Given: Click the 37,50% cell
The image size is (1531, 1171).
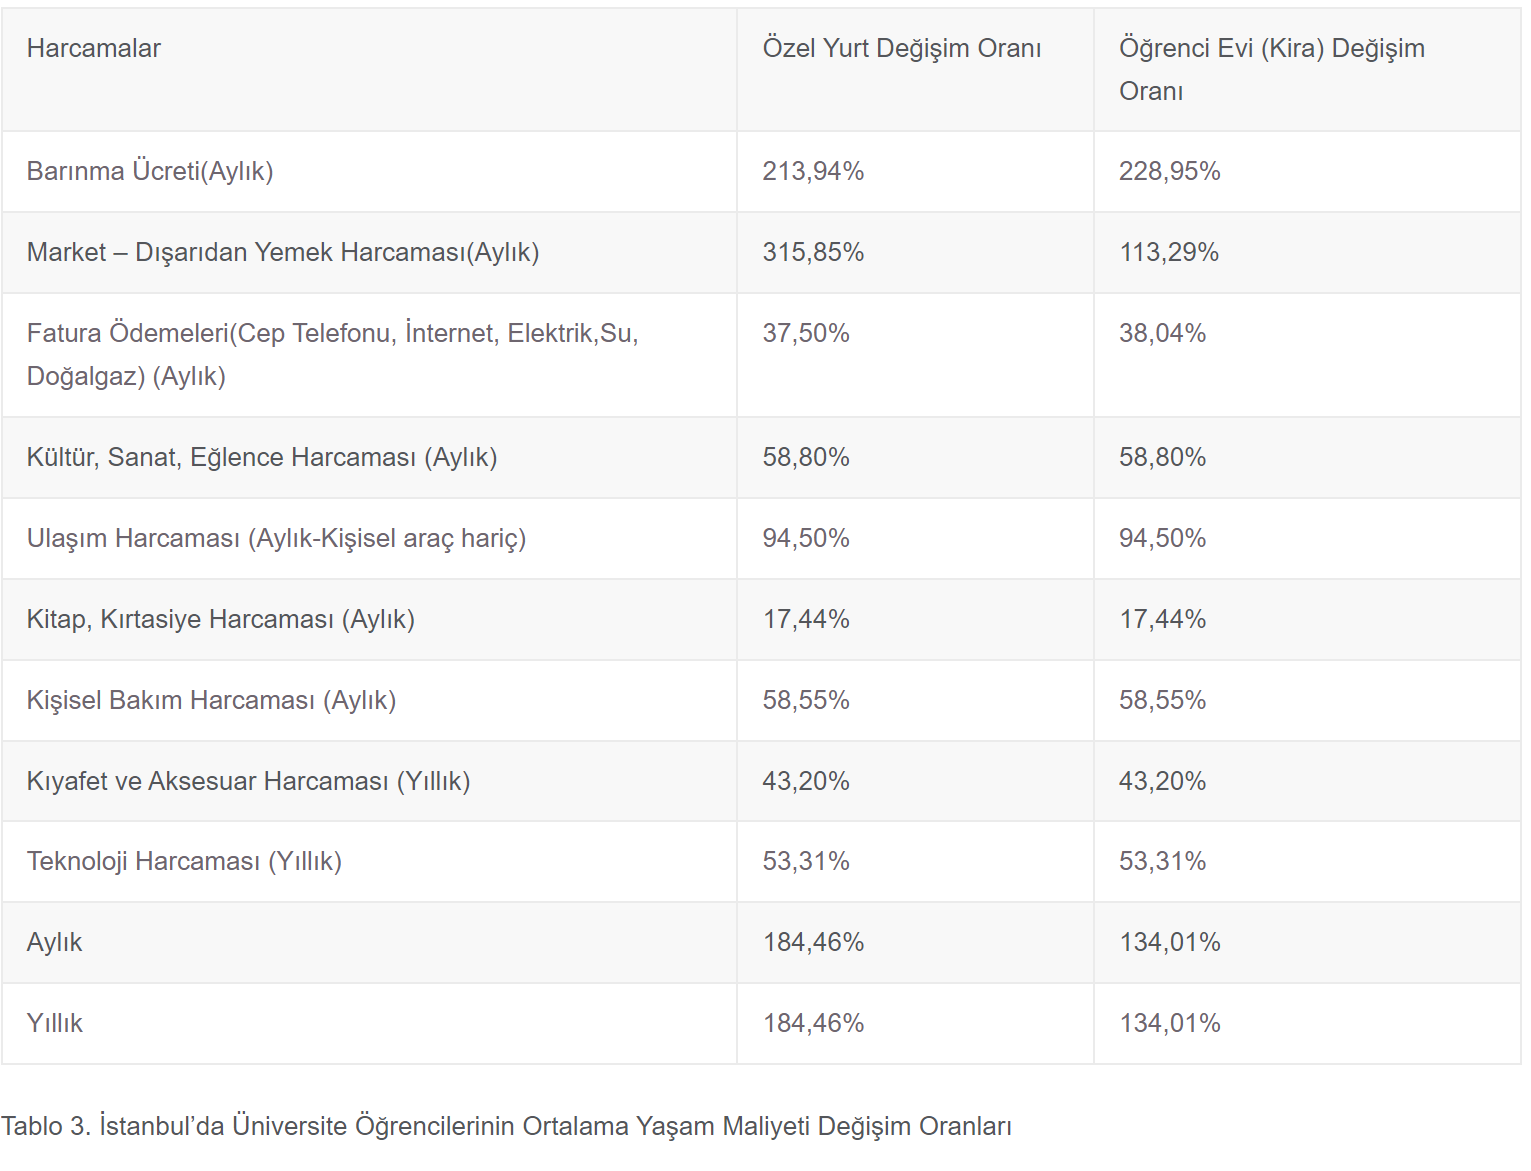Looking at the screenshot, I should tap(806, 333).
